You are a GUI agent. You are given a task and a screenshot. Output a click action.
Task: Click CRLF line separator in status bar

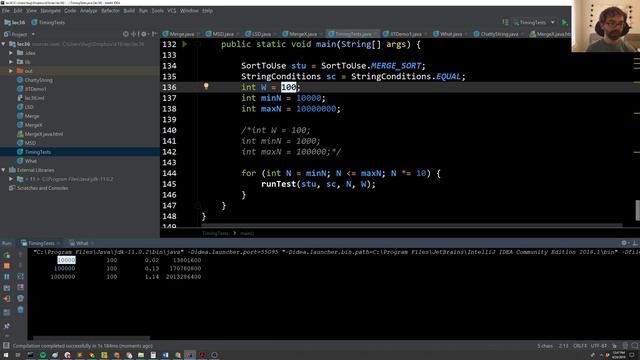pyautogui.click(x=580, y=346)
